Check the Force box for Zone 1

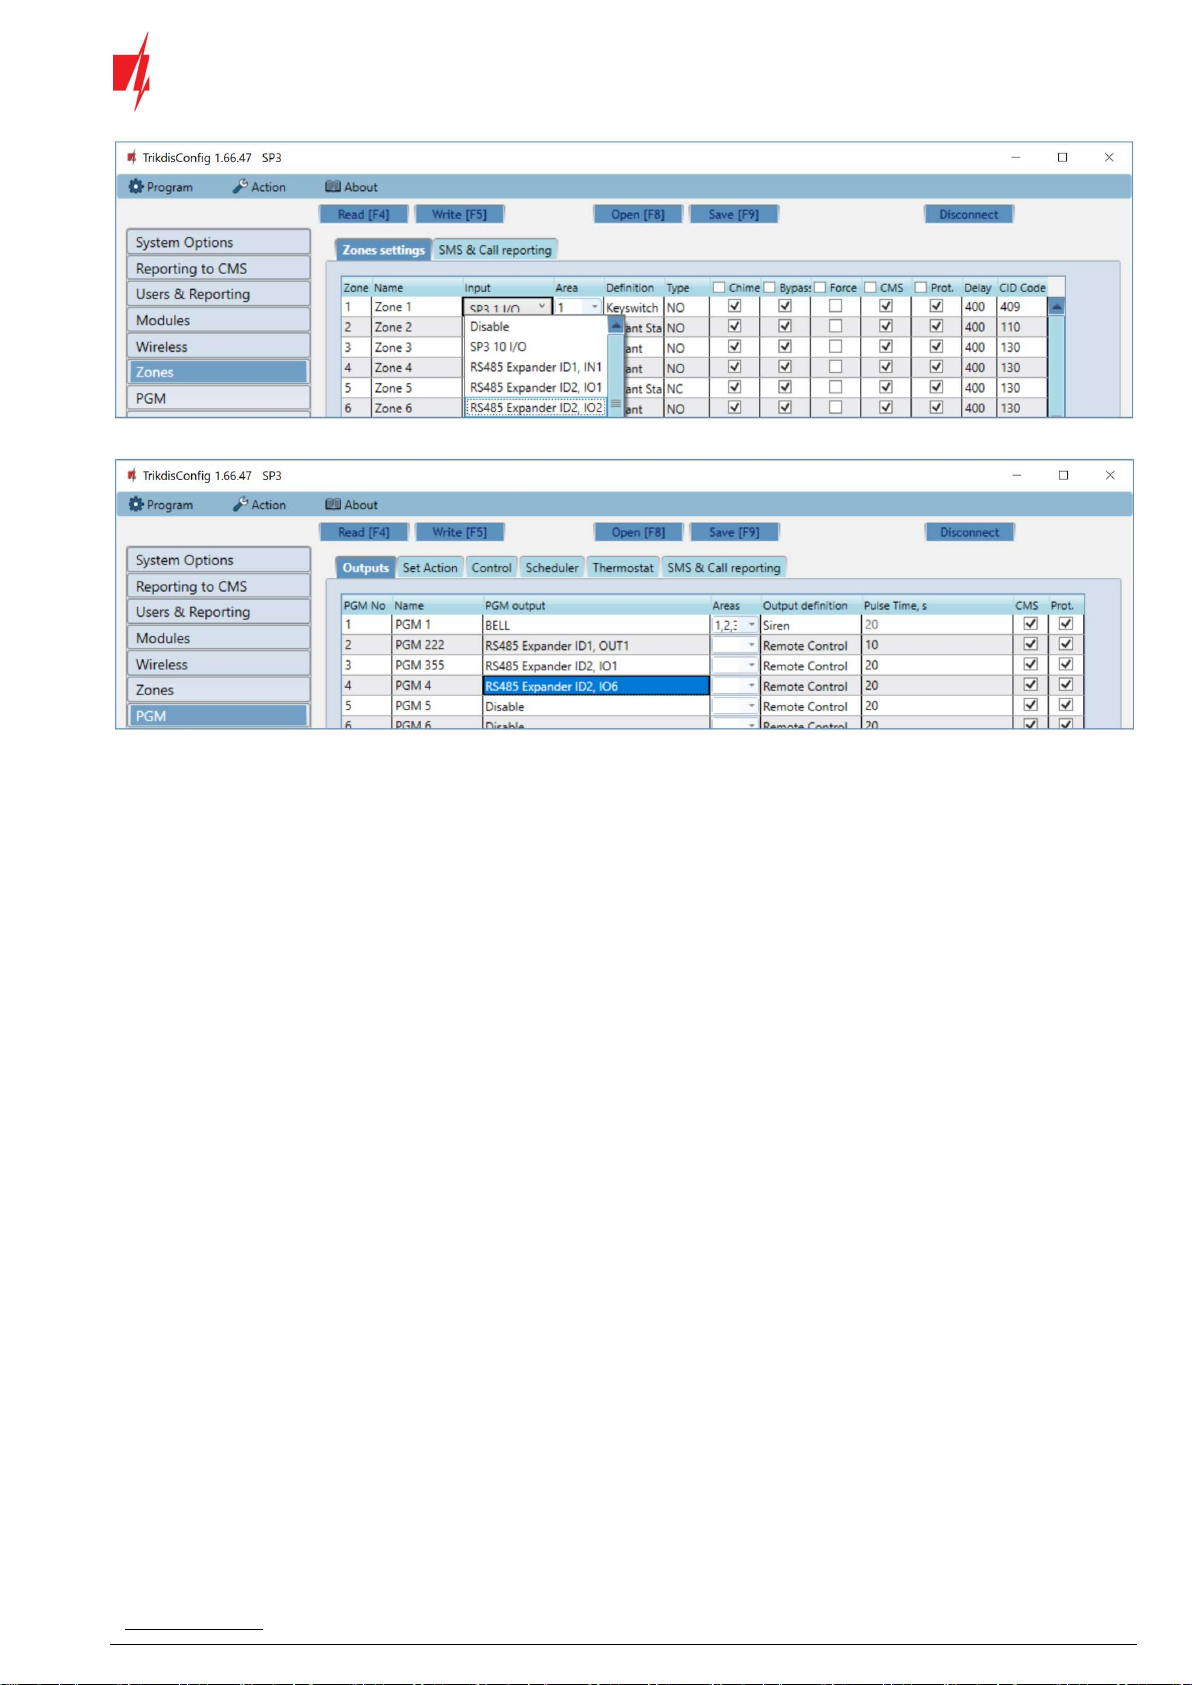(x=835, y=307)
